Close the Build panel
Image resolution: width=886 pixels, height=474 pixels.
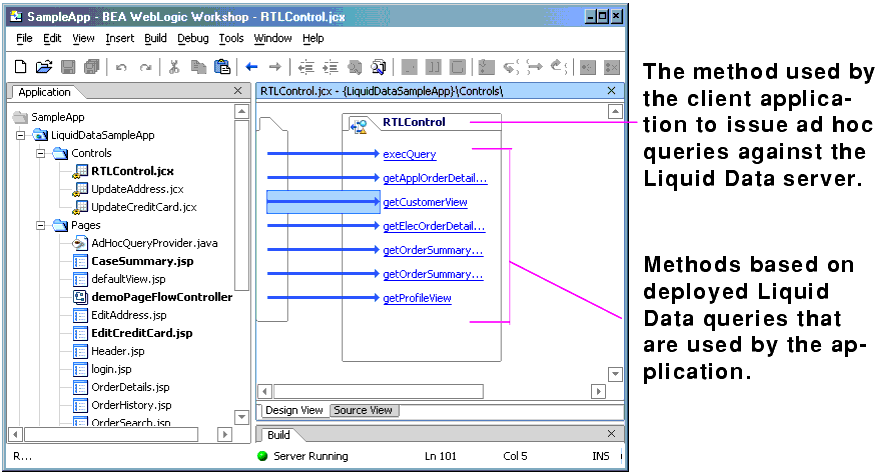point(611,434)
